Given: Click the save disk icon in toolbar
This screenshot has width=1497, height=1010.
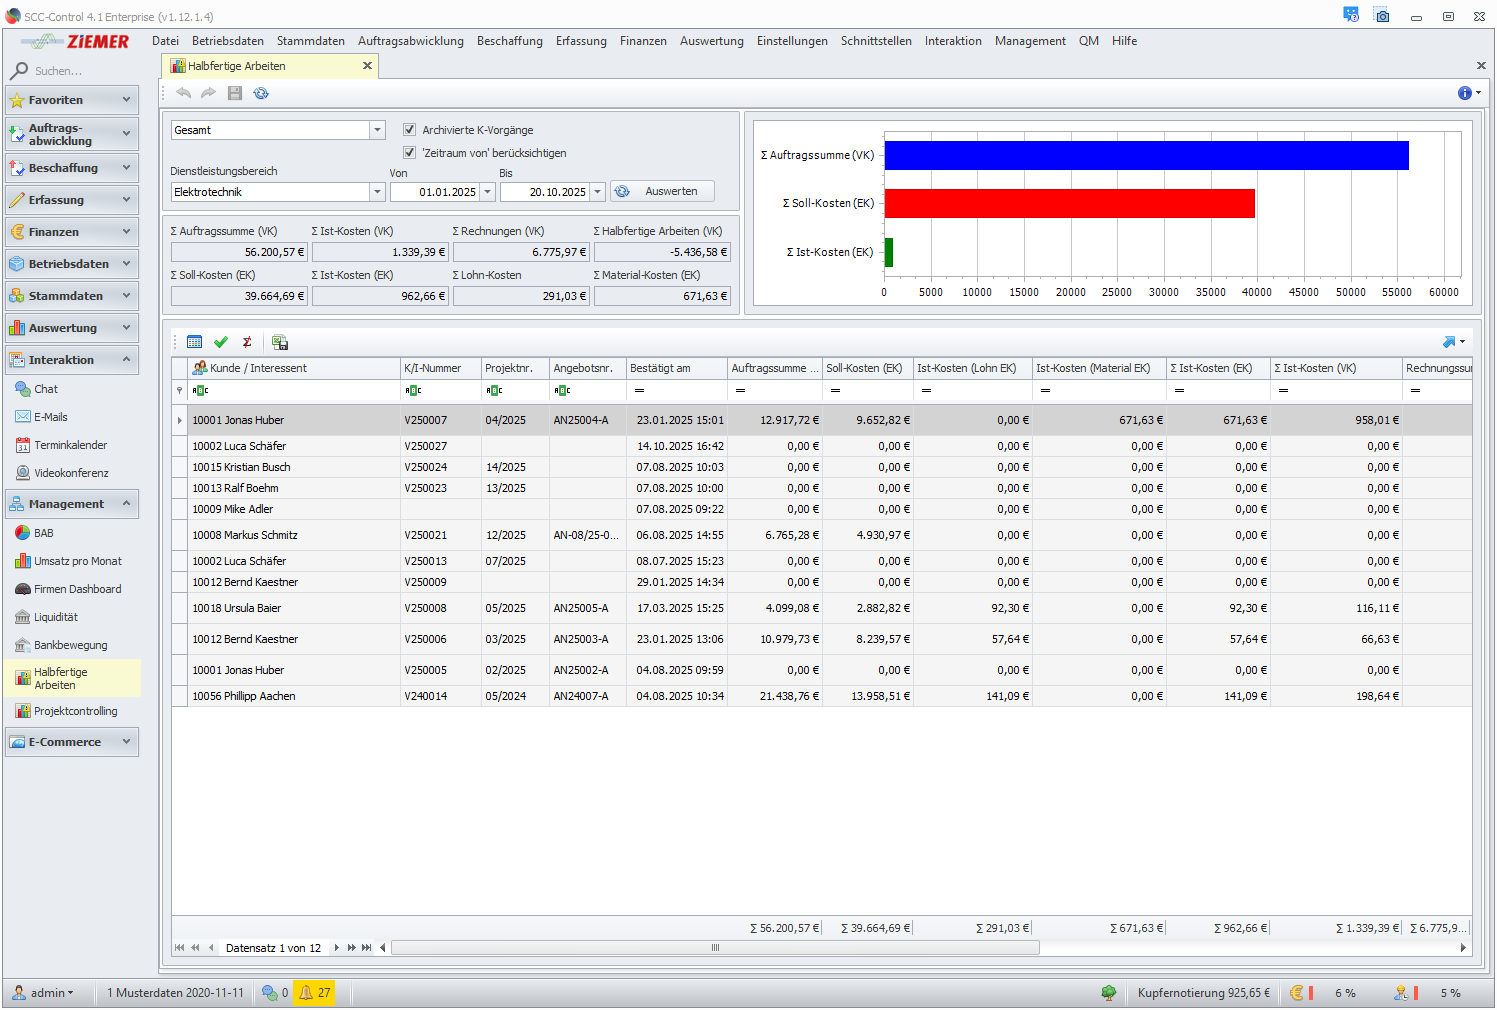Looking at the screenshot, I should tap(235, 93).
